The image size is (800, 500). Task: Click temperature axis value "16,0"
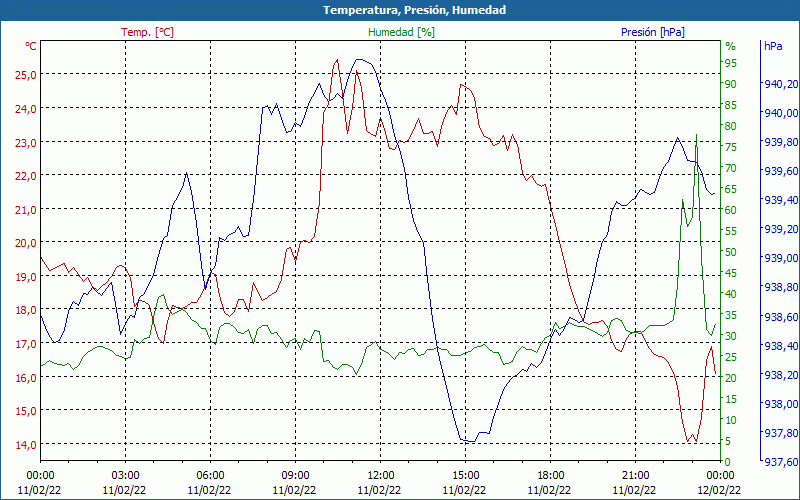point(26,378)
